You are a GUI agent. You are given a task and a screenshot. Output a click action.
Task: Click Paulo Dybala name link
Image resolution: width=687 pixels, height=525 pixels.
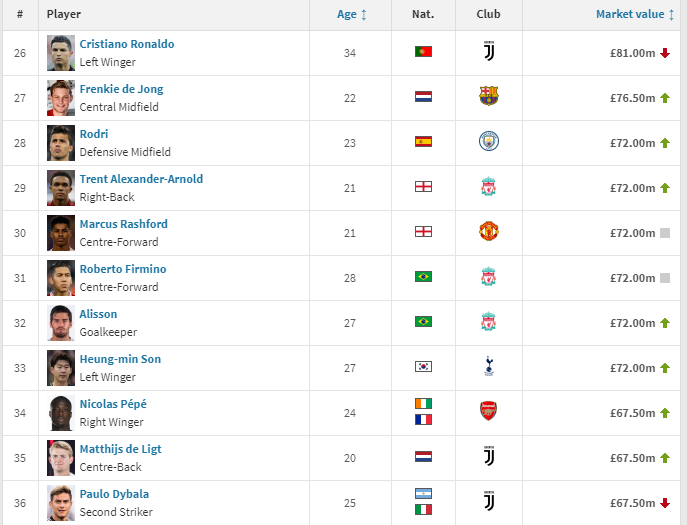[x=114, y=494]
